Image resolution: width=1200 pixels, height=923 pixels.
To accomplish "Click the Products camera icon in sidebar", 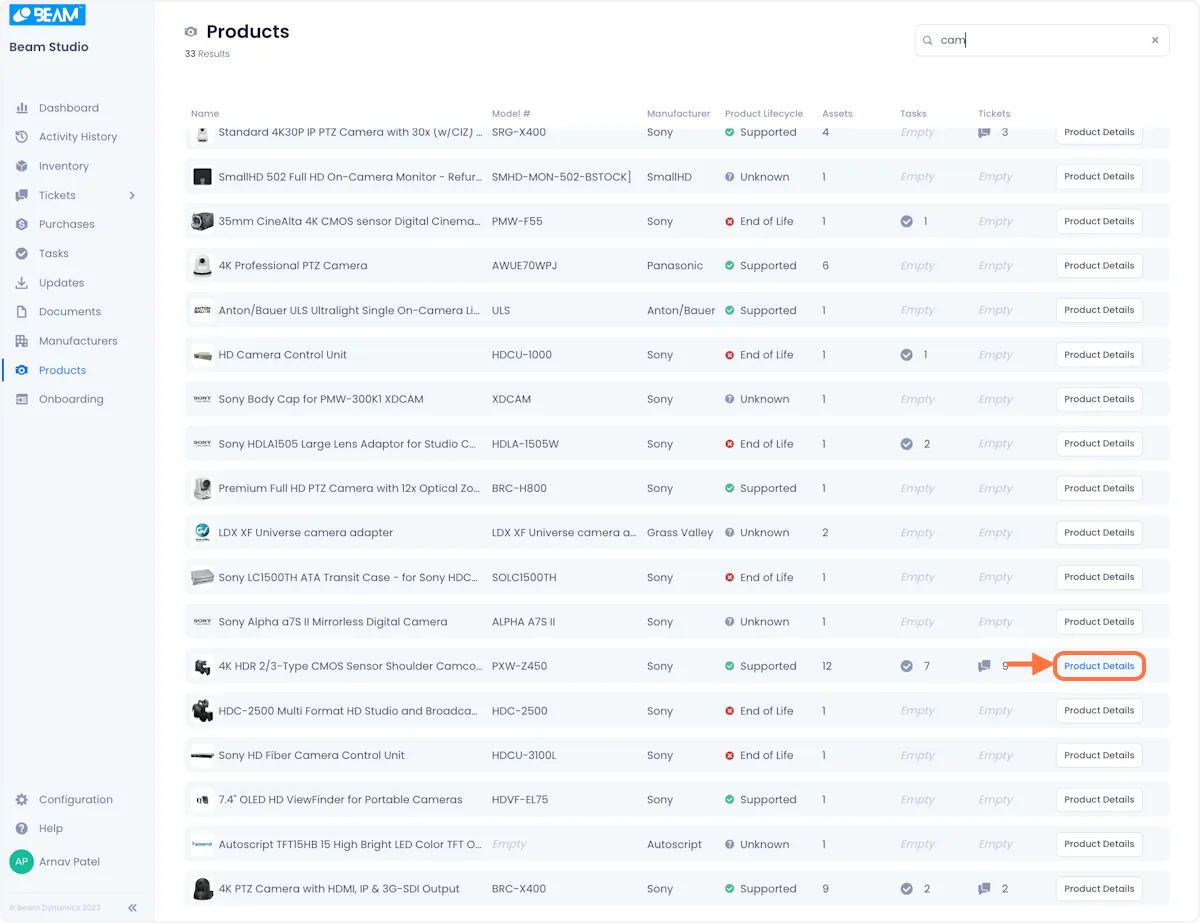I will click(22, 370).
